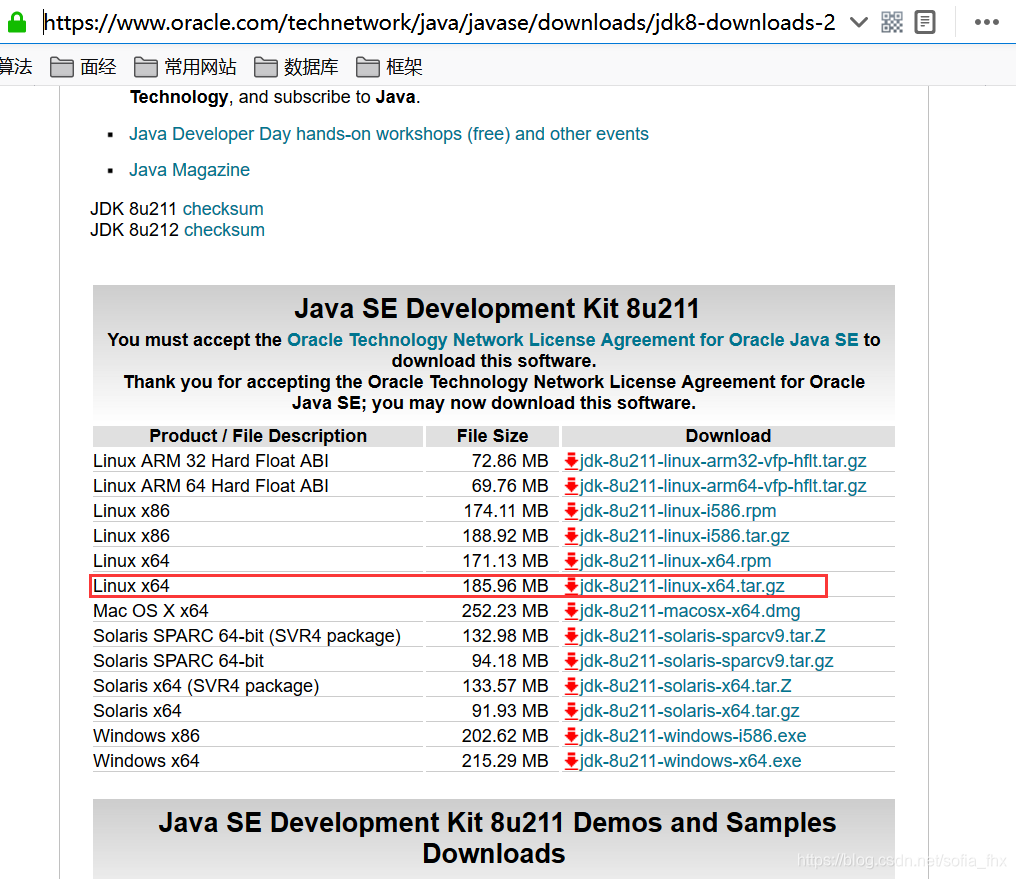
Task: Open the 面经 bookmark folder
Action: tap(84, 67)
